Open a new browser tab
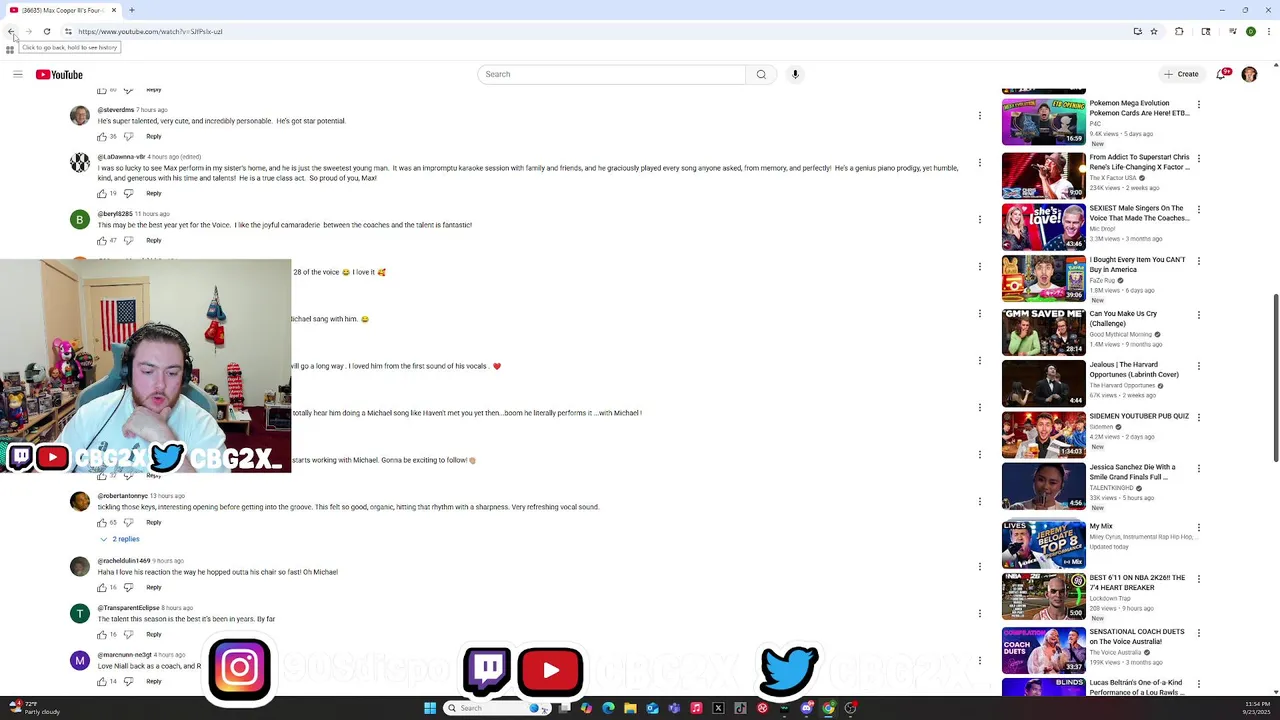Viewport: 1280px width, 720px height. click(131, 10)
